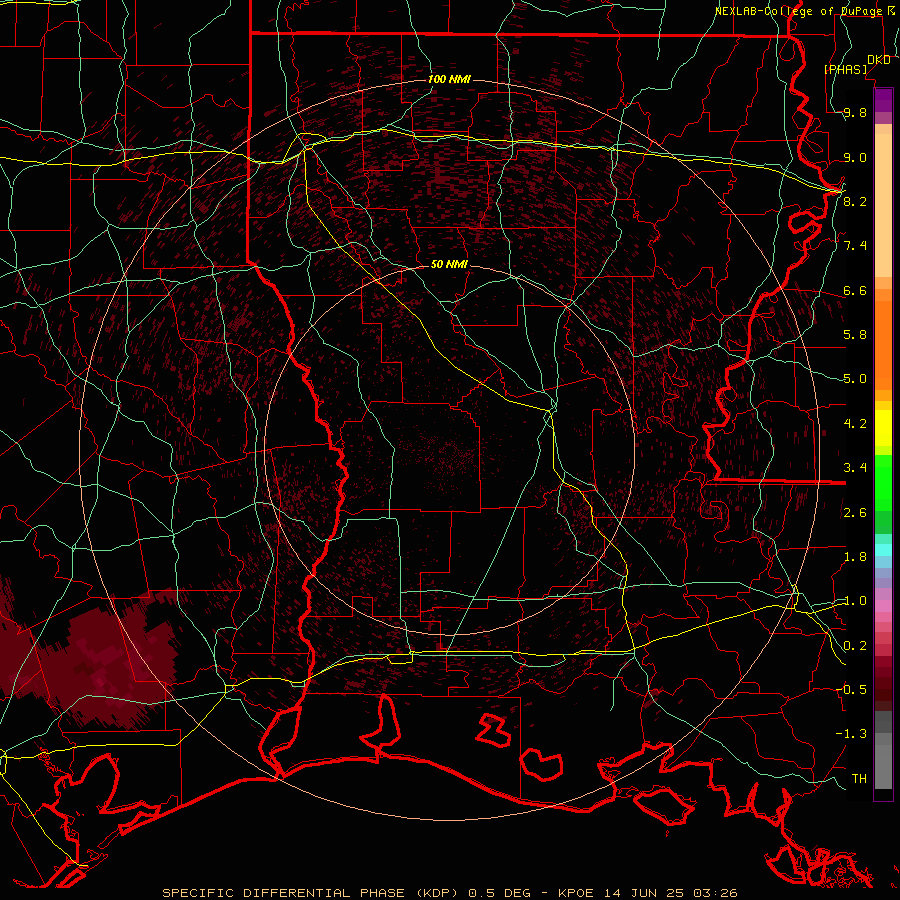Click the 6.6 scale value
This screenshot has width=900, height=900.
click(x=855, y=290)
